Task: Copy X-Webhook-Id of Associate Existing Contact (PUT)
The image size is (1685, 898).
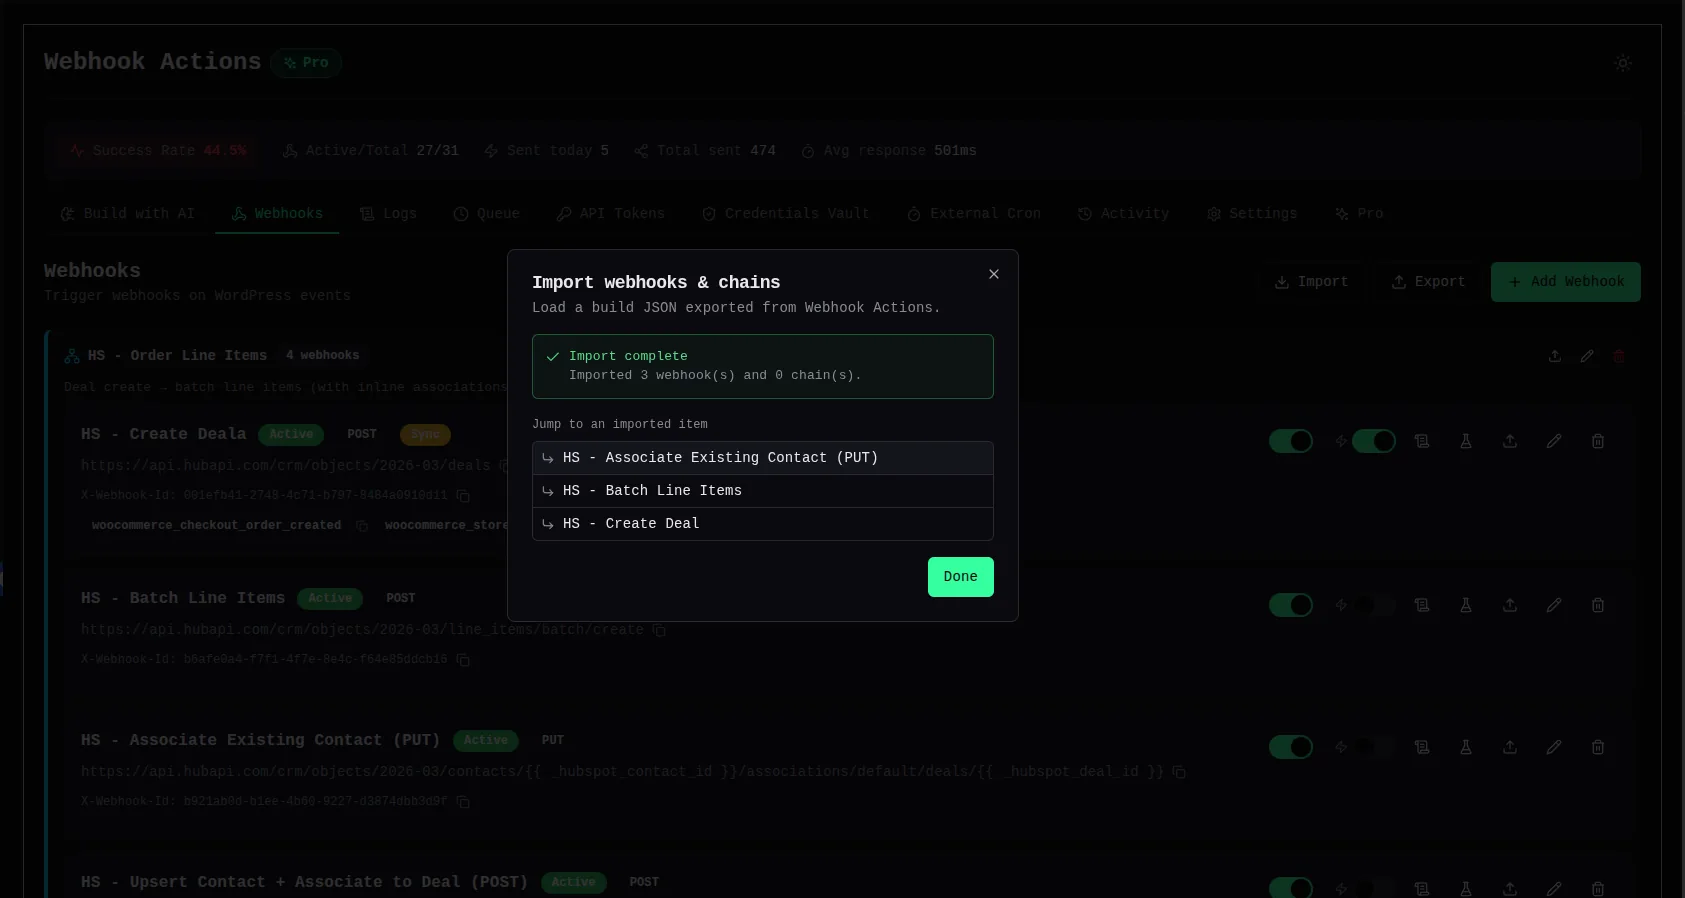Action: click(463, 802)
